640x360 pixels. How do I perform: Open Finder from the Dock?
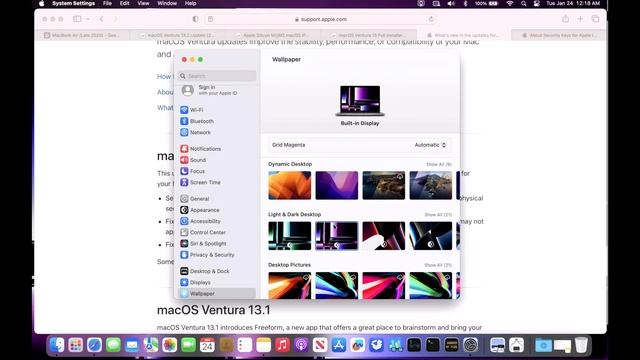tap(57, 345)
